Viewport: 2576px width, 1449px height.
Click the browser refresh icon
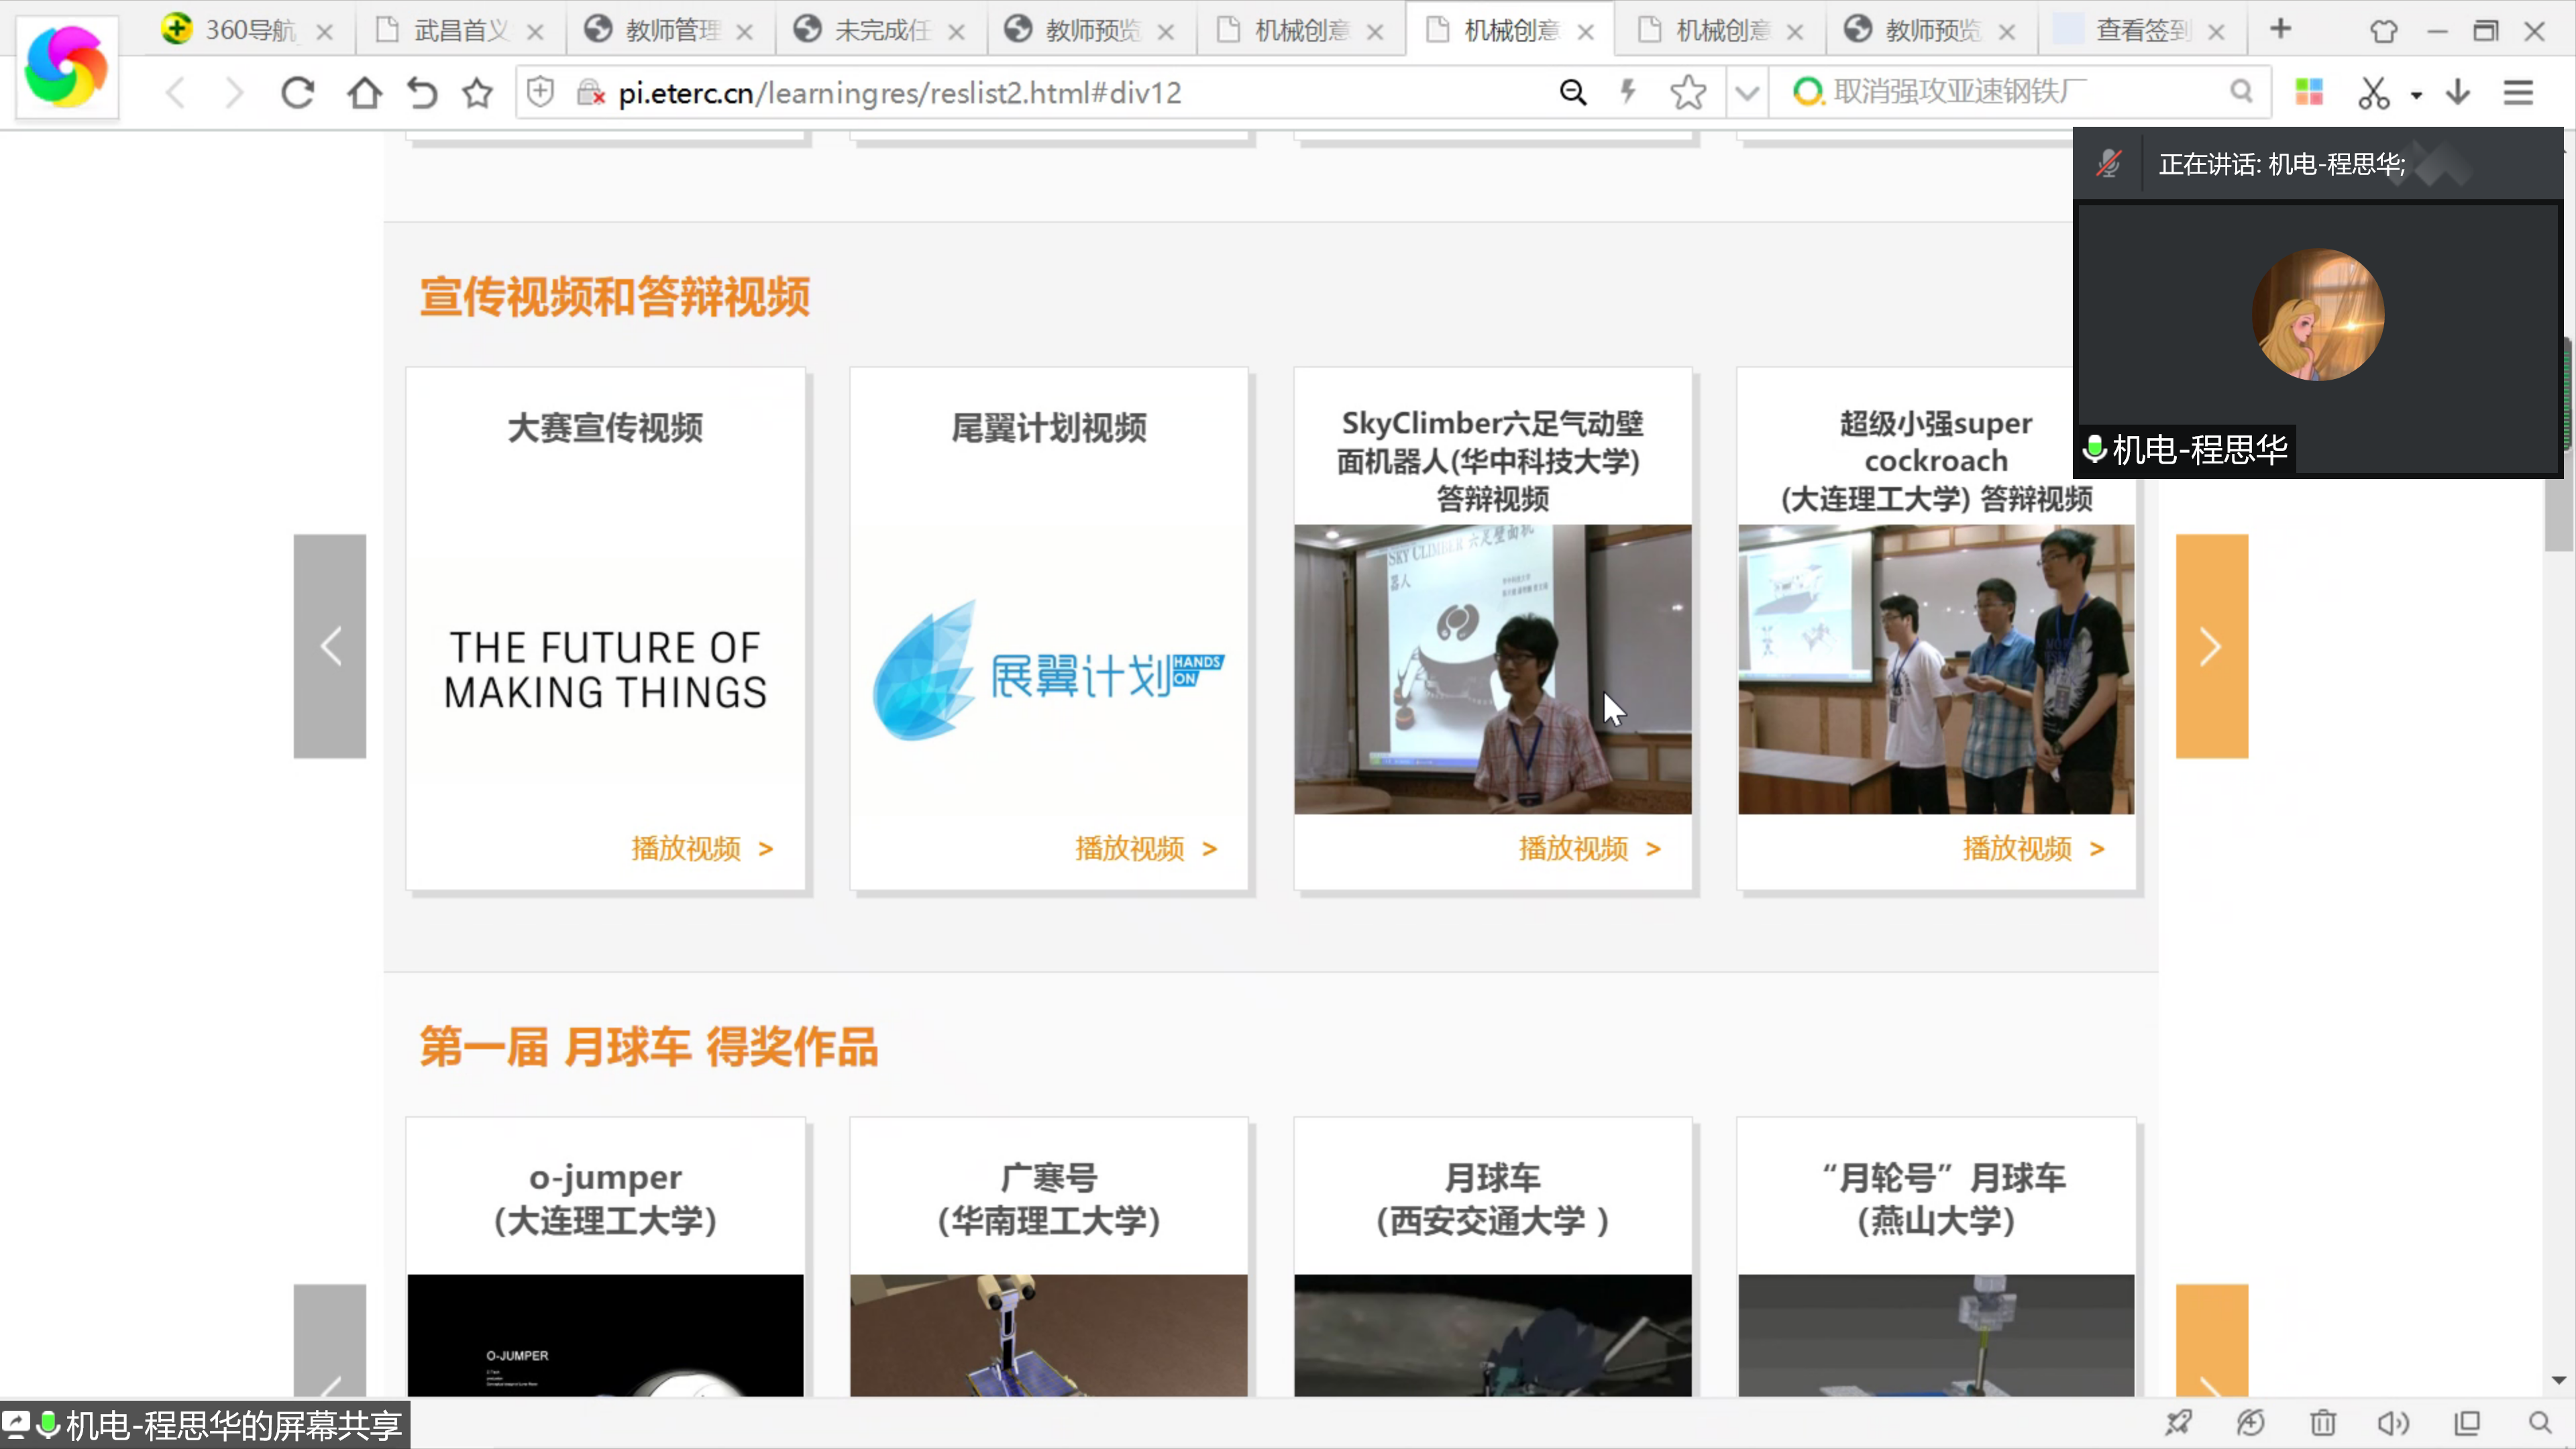(297, 93)
